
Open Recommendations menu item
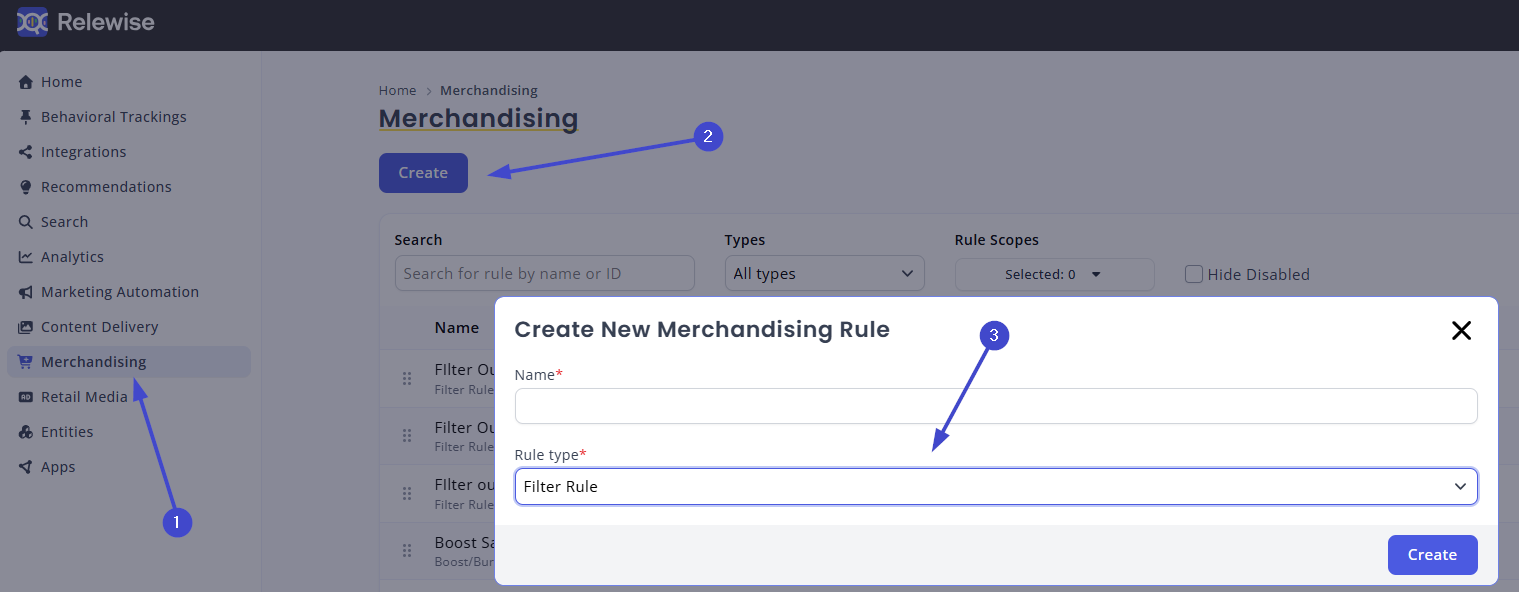coord(129,187)
